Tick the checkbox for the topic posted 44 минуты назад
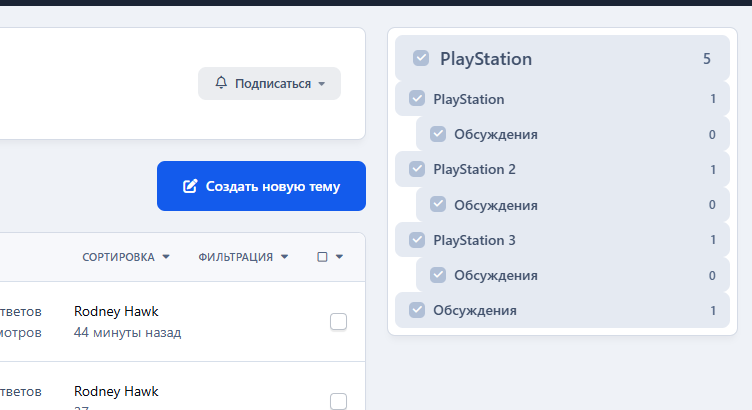The width and height of the screenshot is (752, 410). [338, 322]
